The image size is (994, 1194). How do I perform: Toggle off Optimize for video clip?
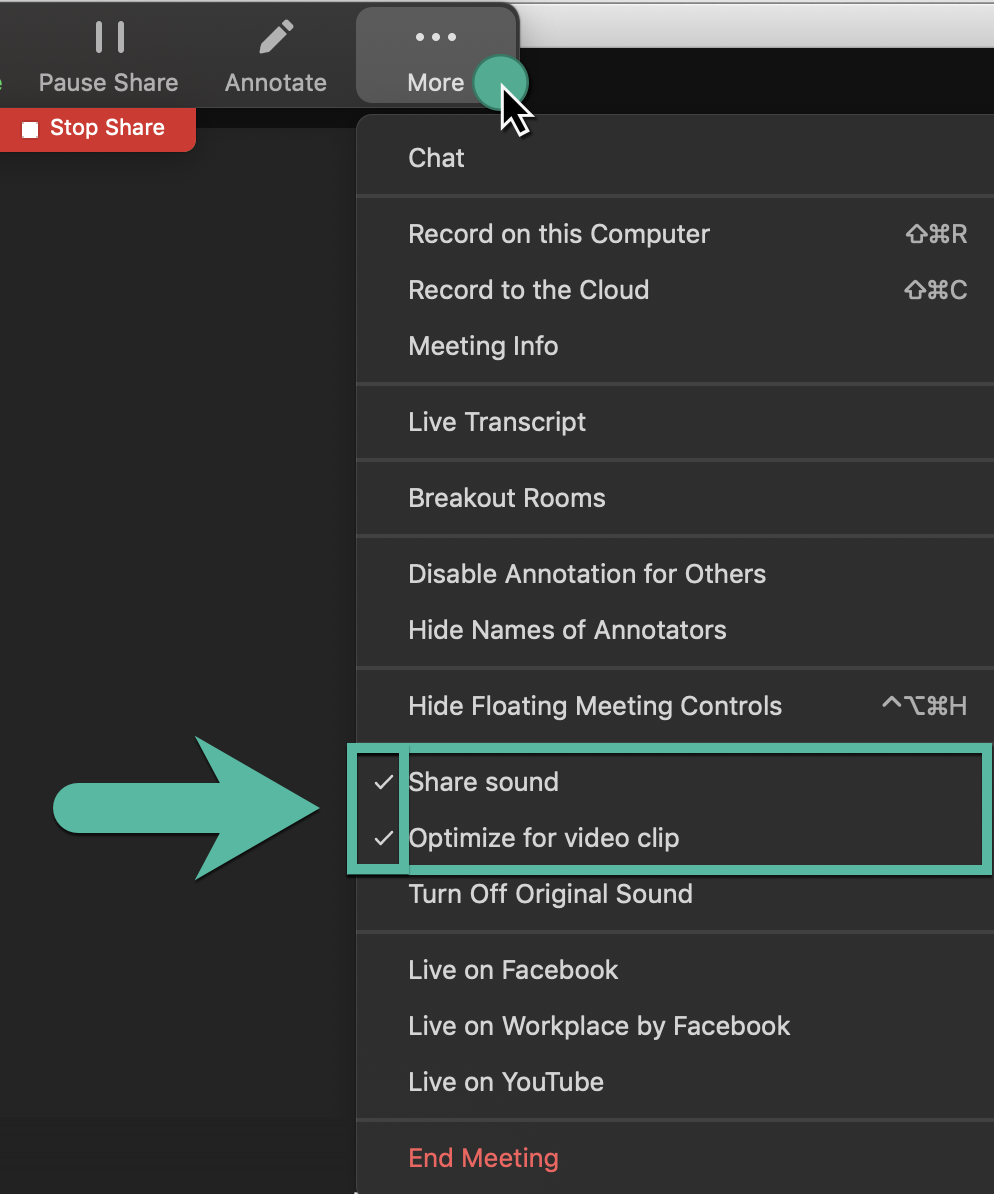[x=544, y=838]
